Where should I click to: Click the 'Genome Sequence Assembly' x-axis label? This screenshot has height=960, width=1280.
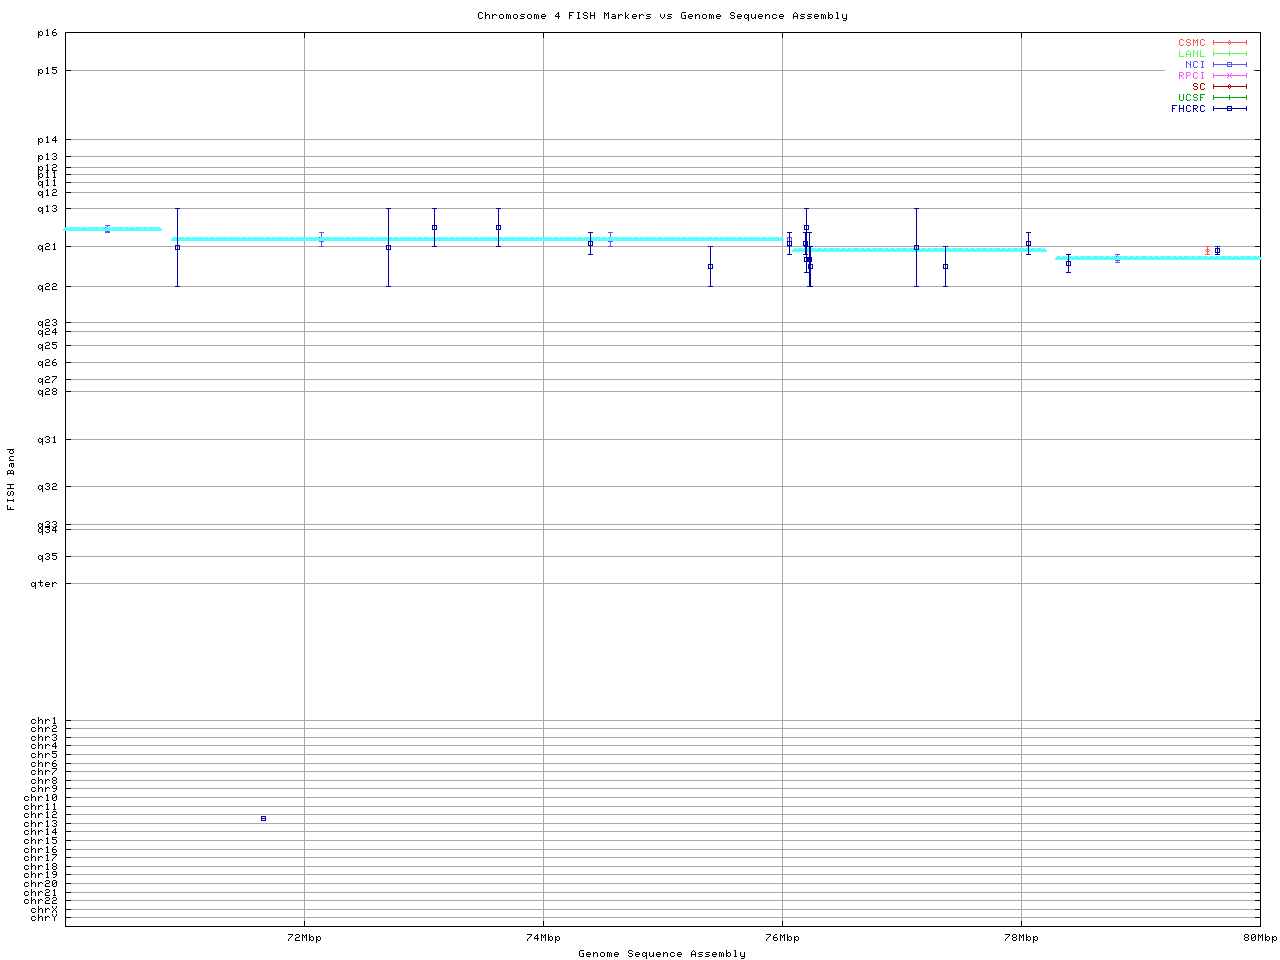pyautogui.click(x=662, y=954)
